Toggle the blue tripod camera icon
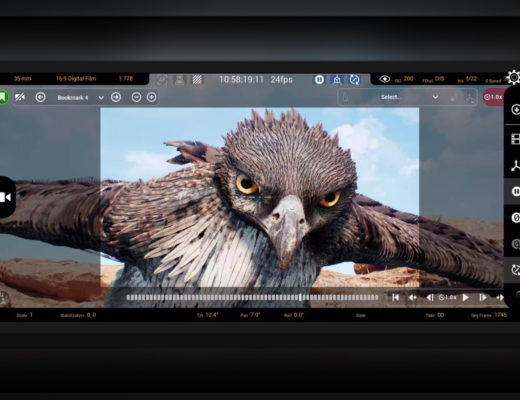Image resolution: width=520 pixels, height=400 pixels. 337,80
